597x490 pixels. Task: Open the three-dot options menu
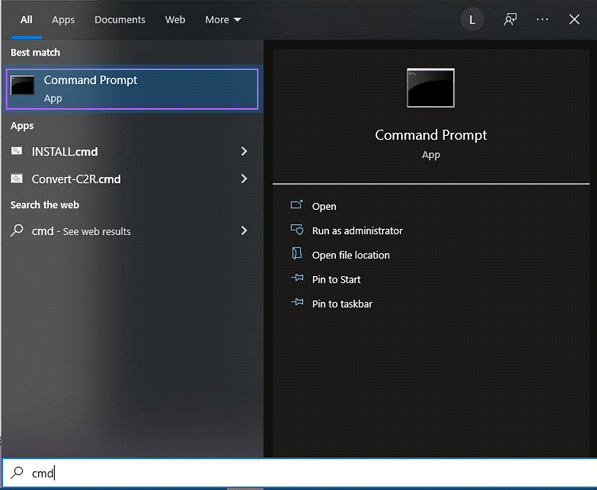(542, 19)
